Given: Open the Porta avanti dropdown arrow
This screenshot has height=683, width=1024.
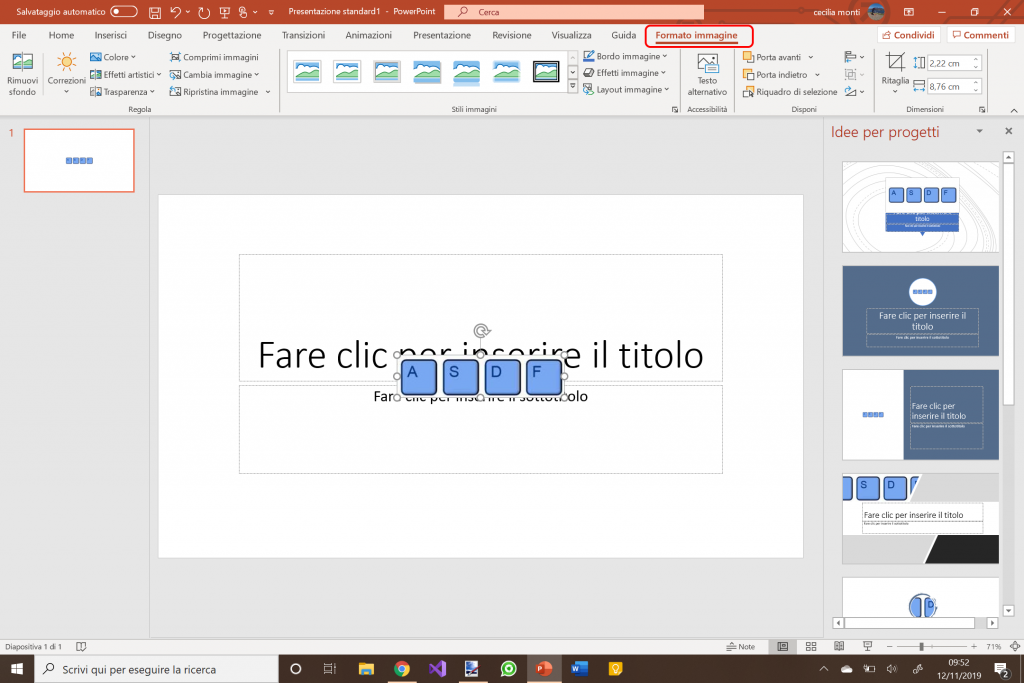Looking at the screenshot, I should 810,57.
